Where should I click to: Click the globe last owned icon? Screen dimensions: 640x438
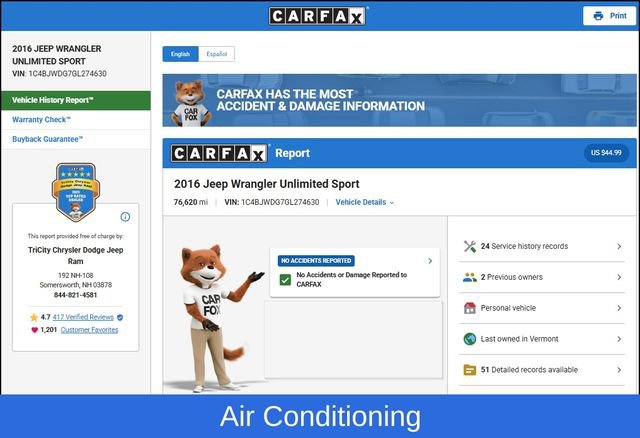click(469, 339)
